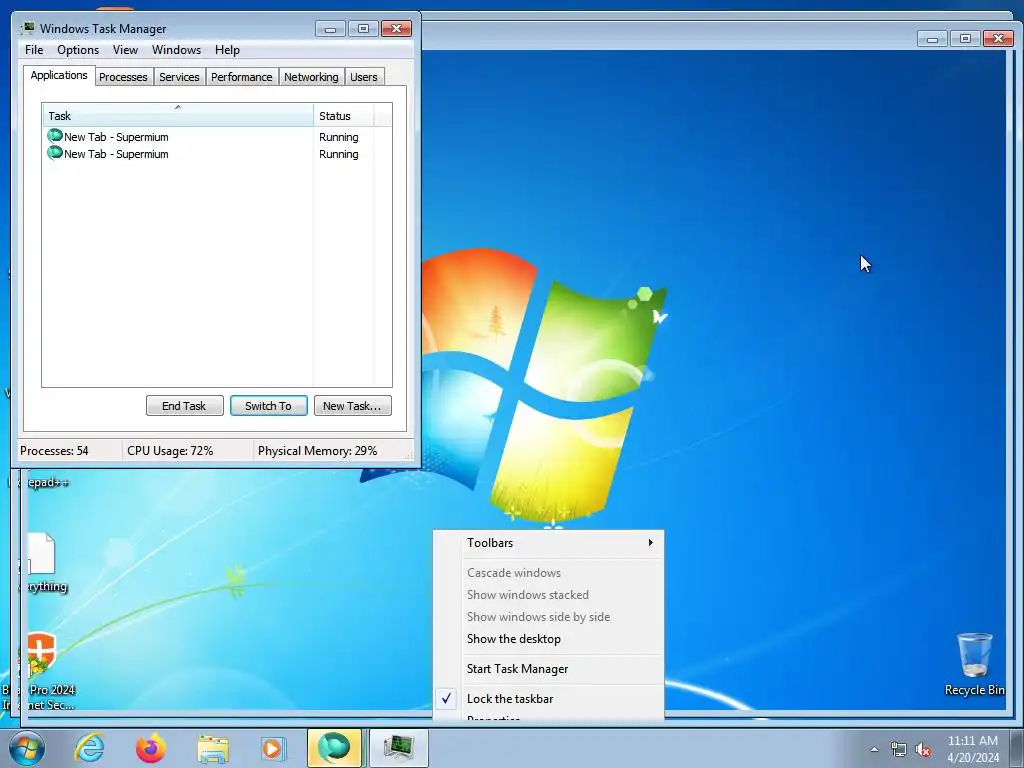This screenshot has width=1024, height=768.
Task: Open network status tray icon
Action: coord(899,749)
